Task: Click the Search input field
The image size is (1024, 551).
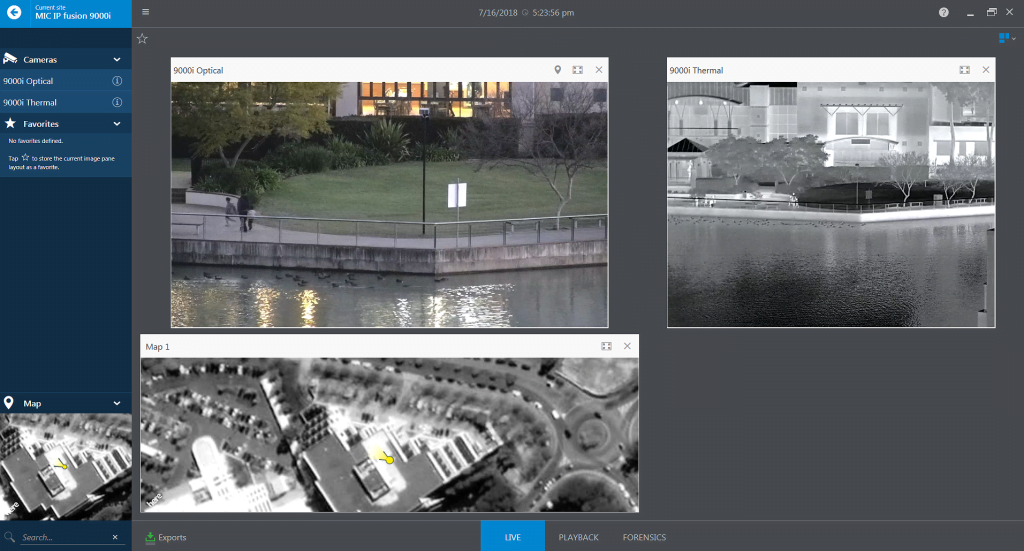Action: [62, 537]
